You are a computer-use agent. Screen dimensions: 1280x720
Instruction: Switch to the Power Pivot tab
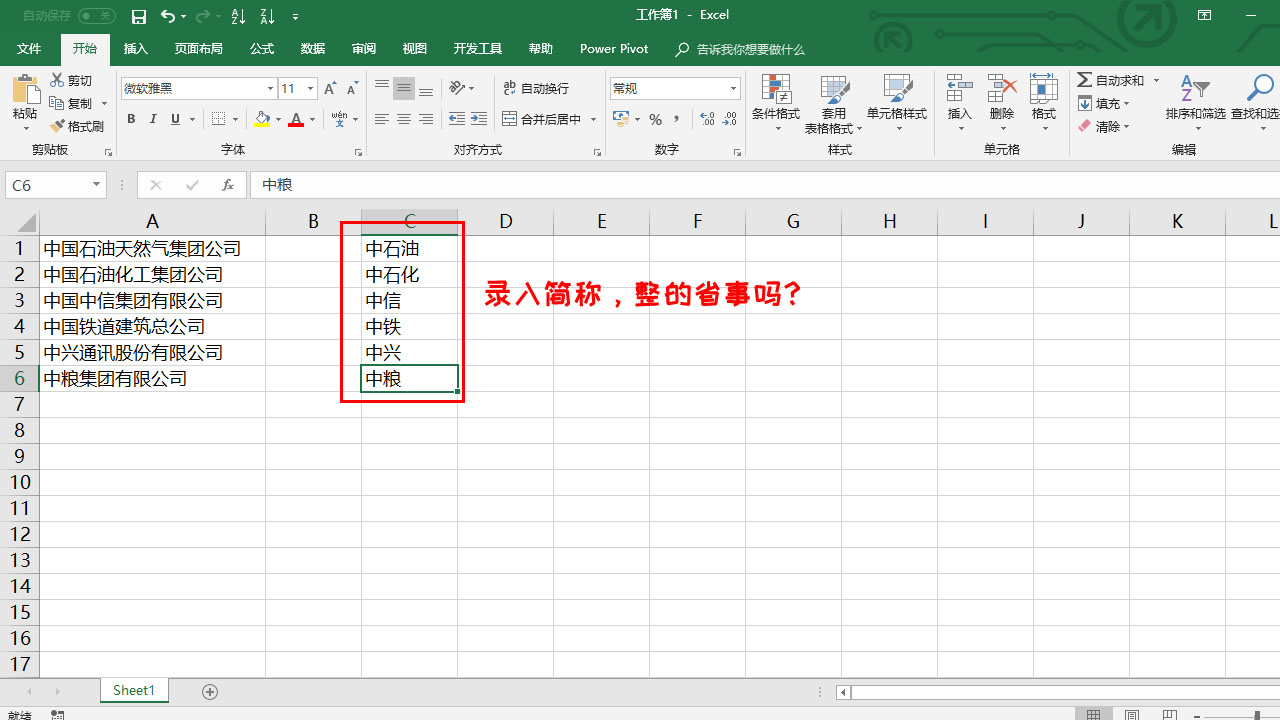click(614, 49)
